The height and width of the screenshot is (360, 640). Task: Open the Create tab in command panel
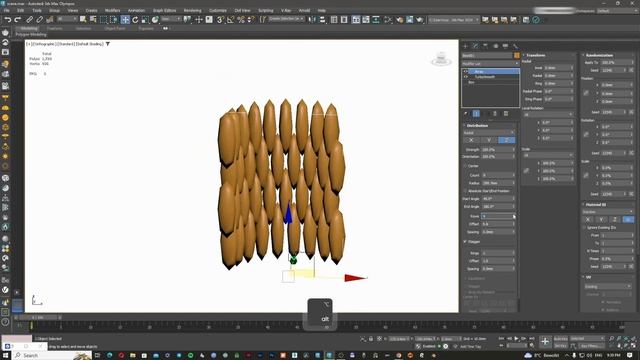pos(465,46)
